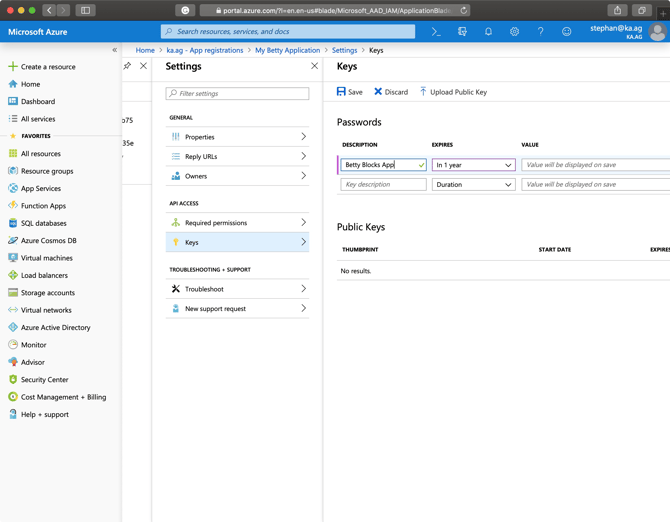This screenshot has width=670, height=522.
Task: Open SQL databases icon in sidebar
Action: [13, 223]
